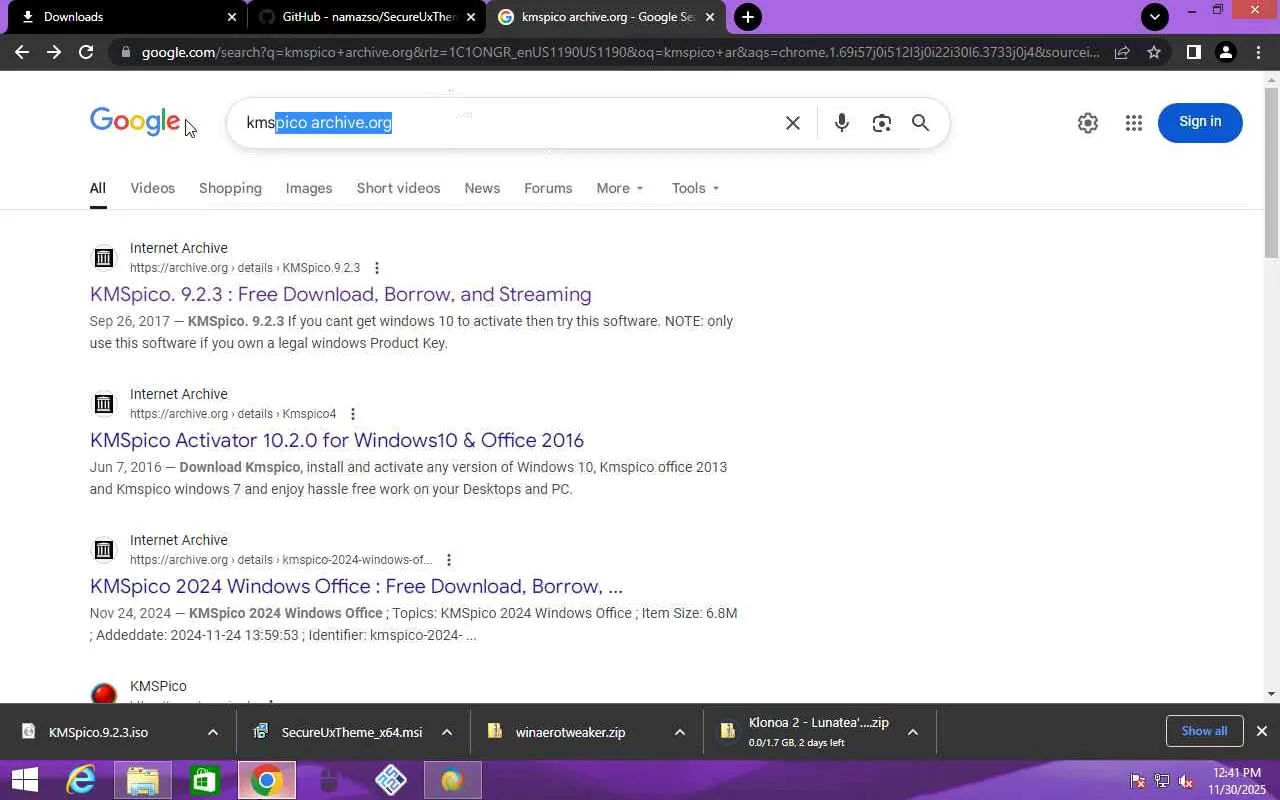Expand options for KMSpico.9.2.3.iso download

pos(213,732)
